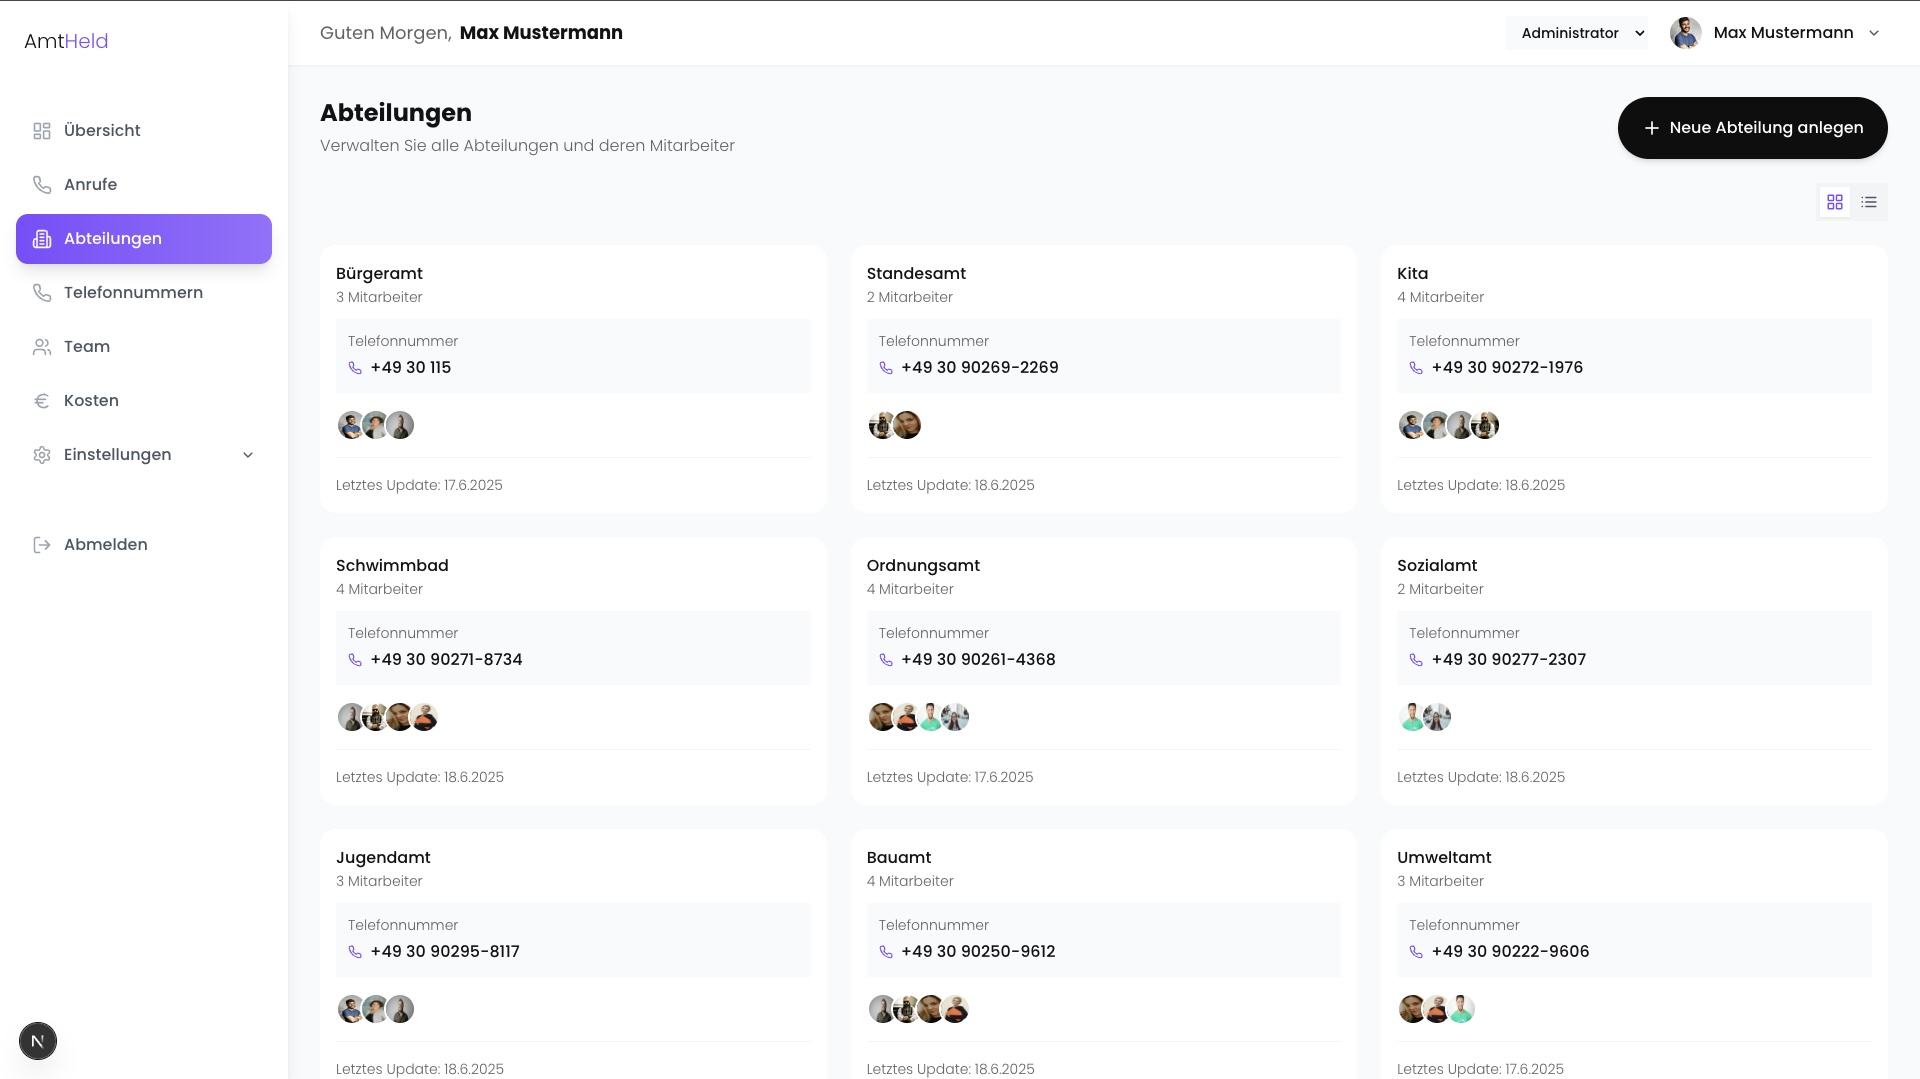This screenshot has width=1920, height=1079.
Task: Click the AmtHeld logo link
Action: (x=66, y=41)
